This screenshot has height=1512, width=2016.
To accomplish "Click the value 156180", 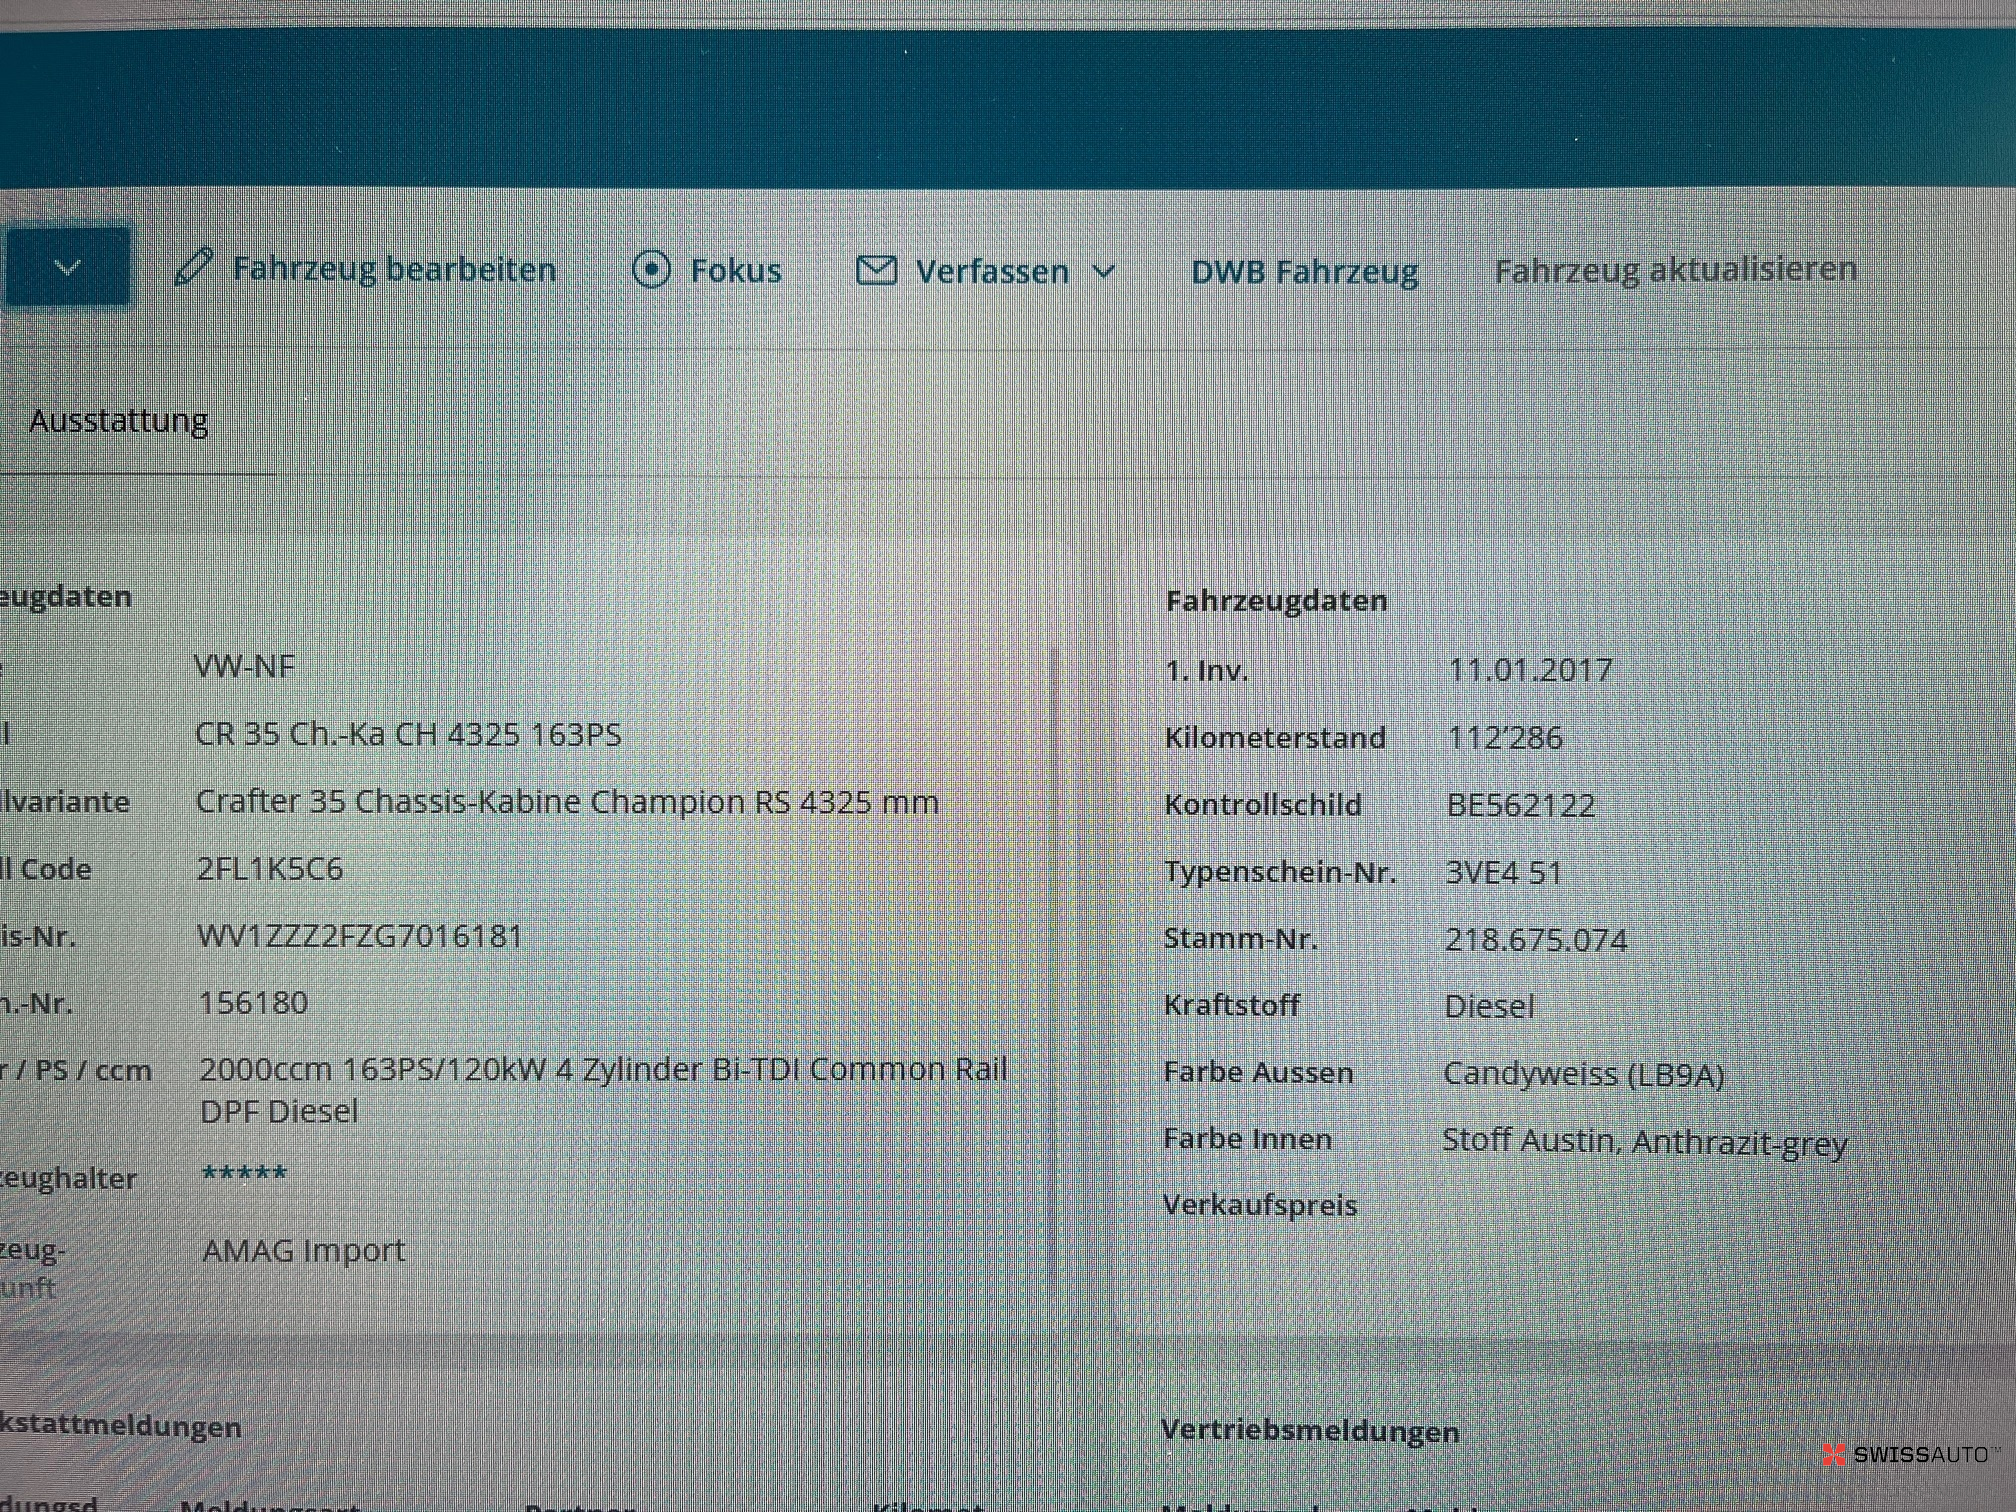I will coord(254,1002).
